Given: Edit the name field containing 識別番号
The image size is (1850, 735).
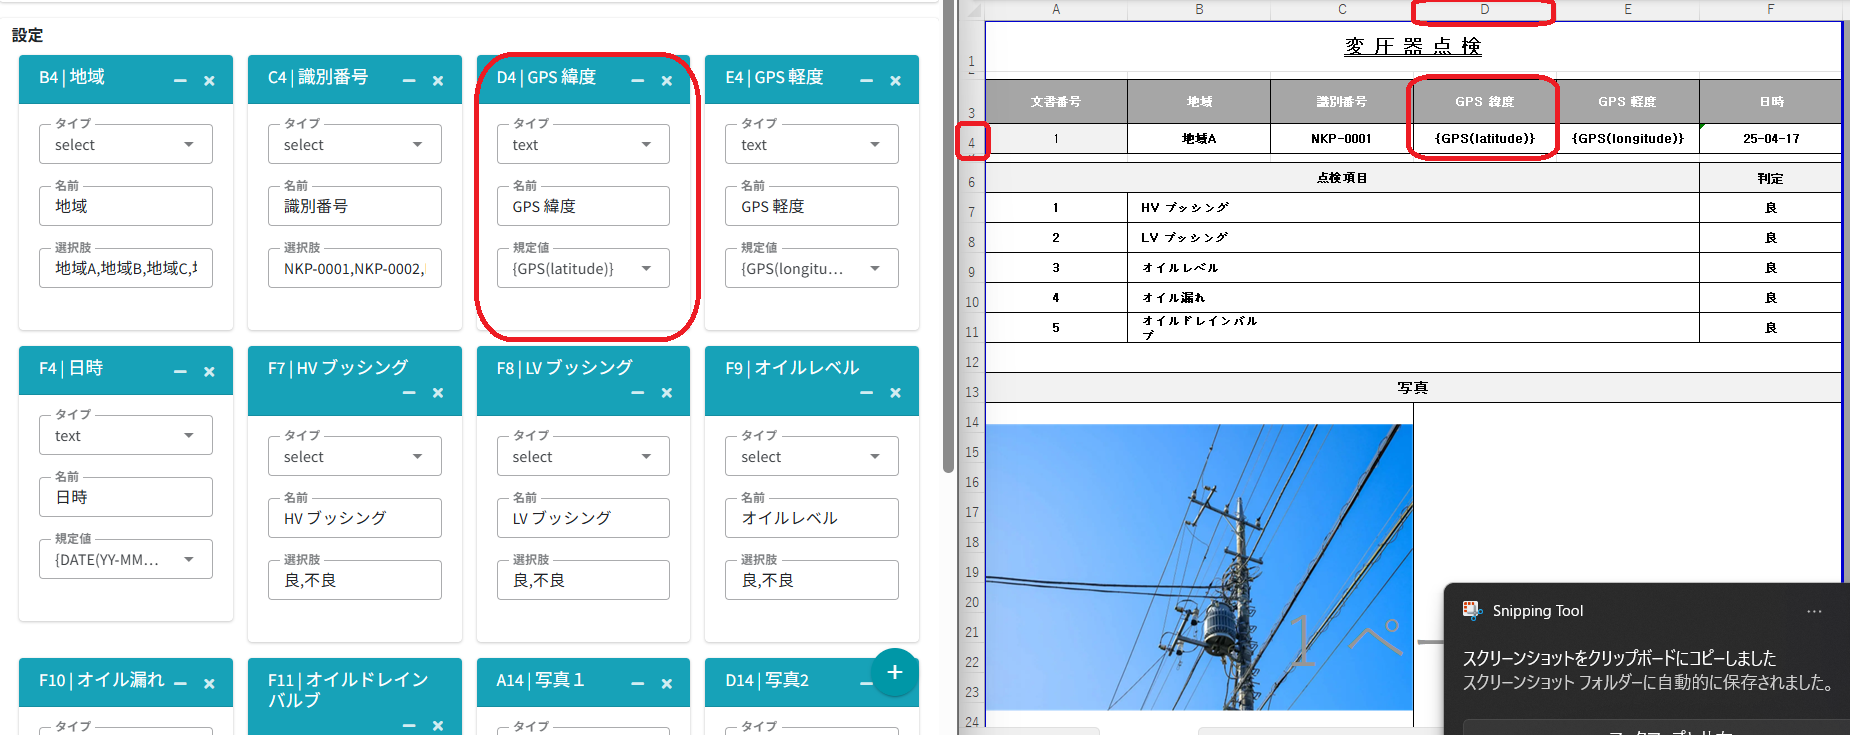Looking at the screenshot, I should pos(355,206).
